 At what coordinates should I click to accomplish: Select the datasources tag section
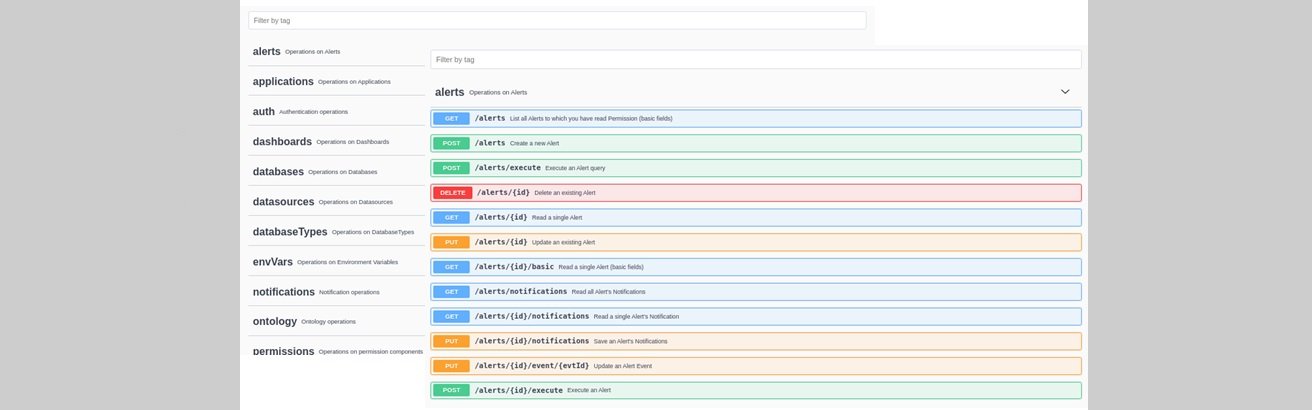[283, 202]
